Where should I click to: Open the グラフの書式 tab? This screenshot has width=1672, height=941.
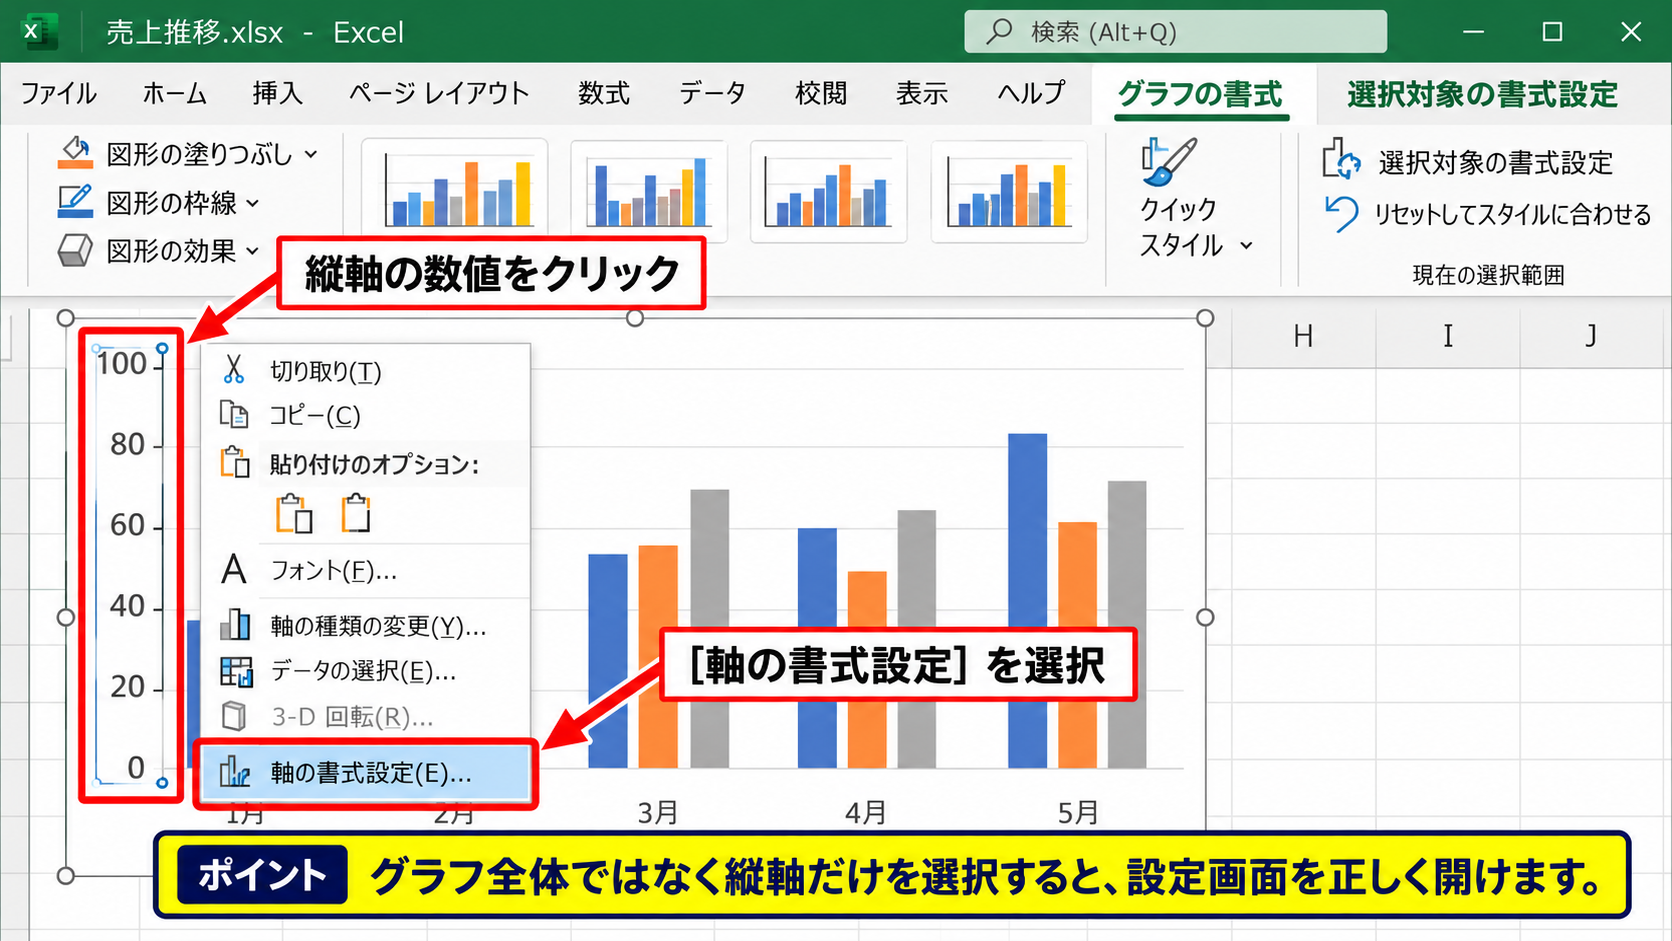pos(1200,95)
